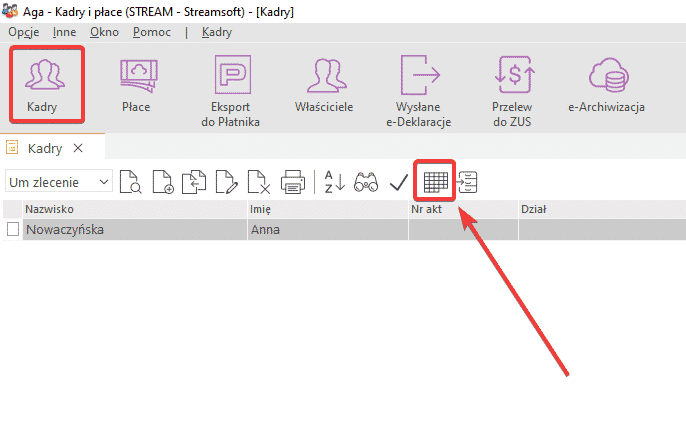Click the delete record icon
This screenshot has width=686, height=435.
(x=259, y=182)
